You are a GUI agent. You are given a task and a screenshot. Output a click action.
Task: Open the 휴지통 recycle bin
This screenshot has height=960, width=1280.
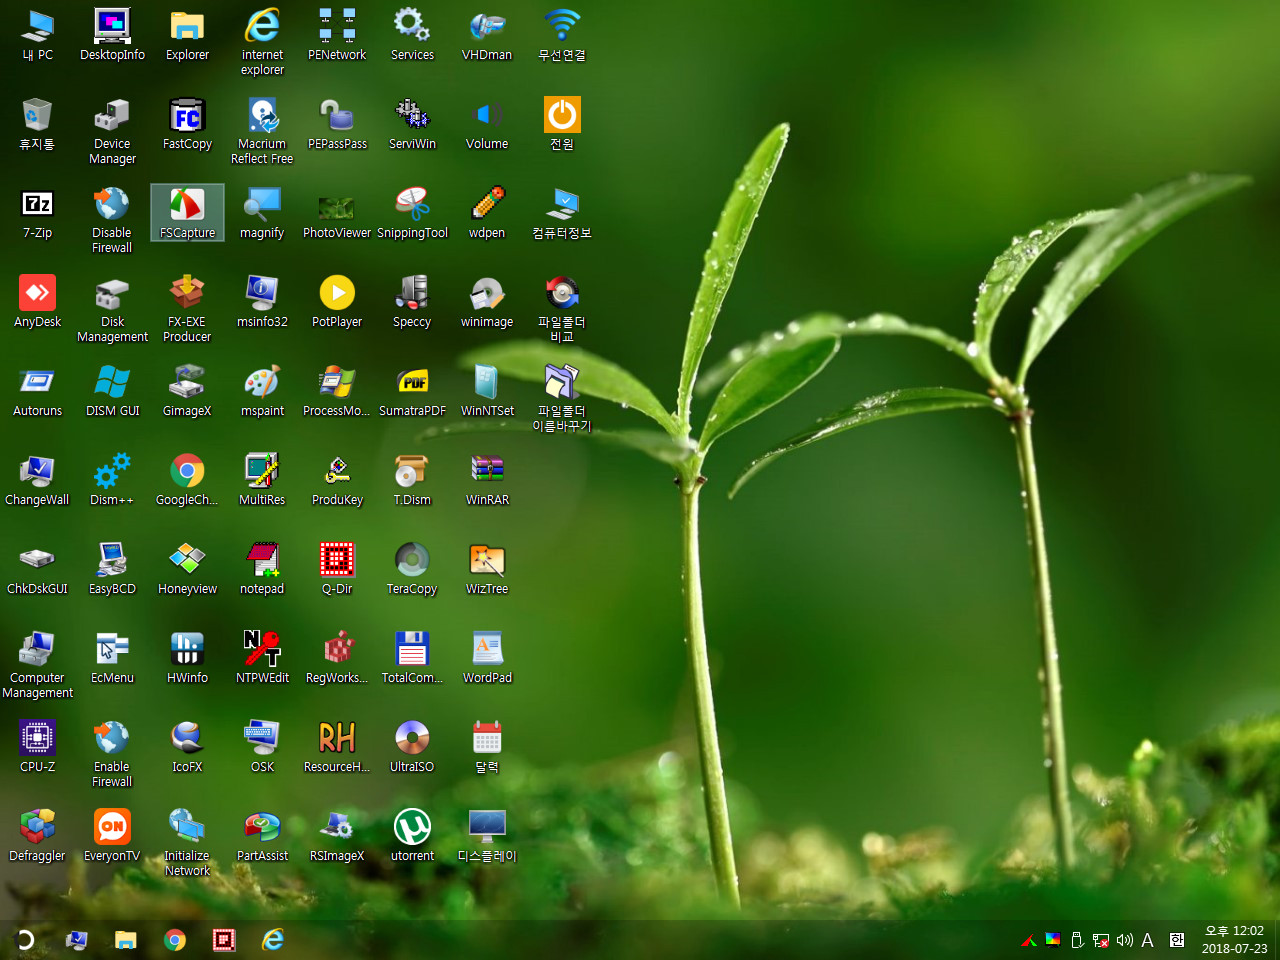tap(37, 124)
